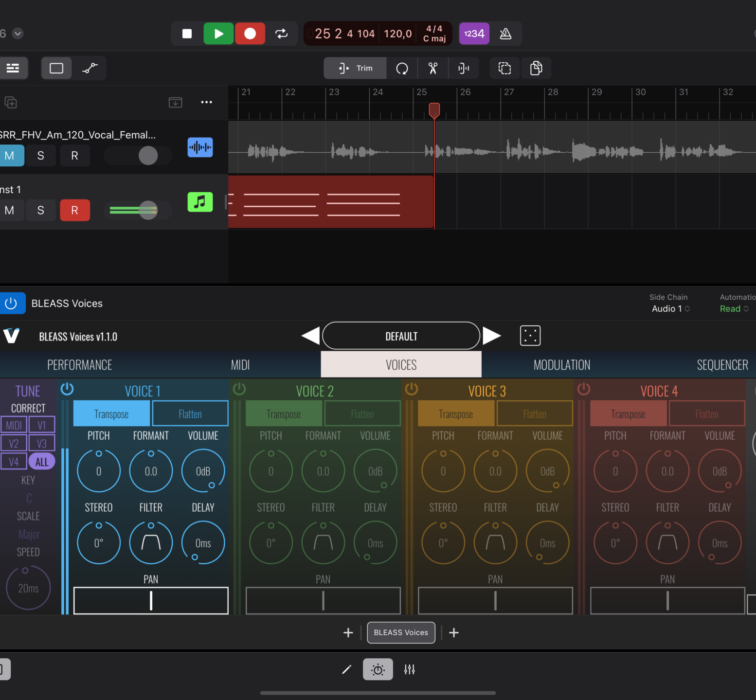Click the green instrument track note icon

point(200,202)
